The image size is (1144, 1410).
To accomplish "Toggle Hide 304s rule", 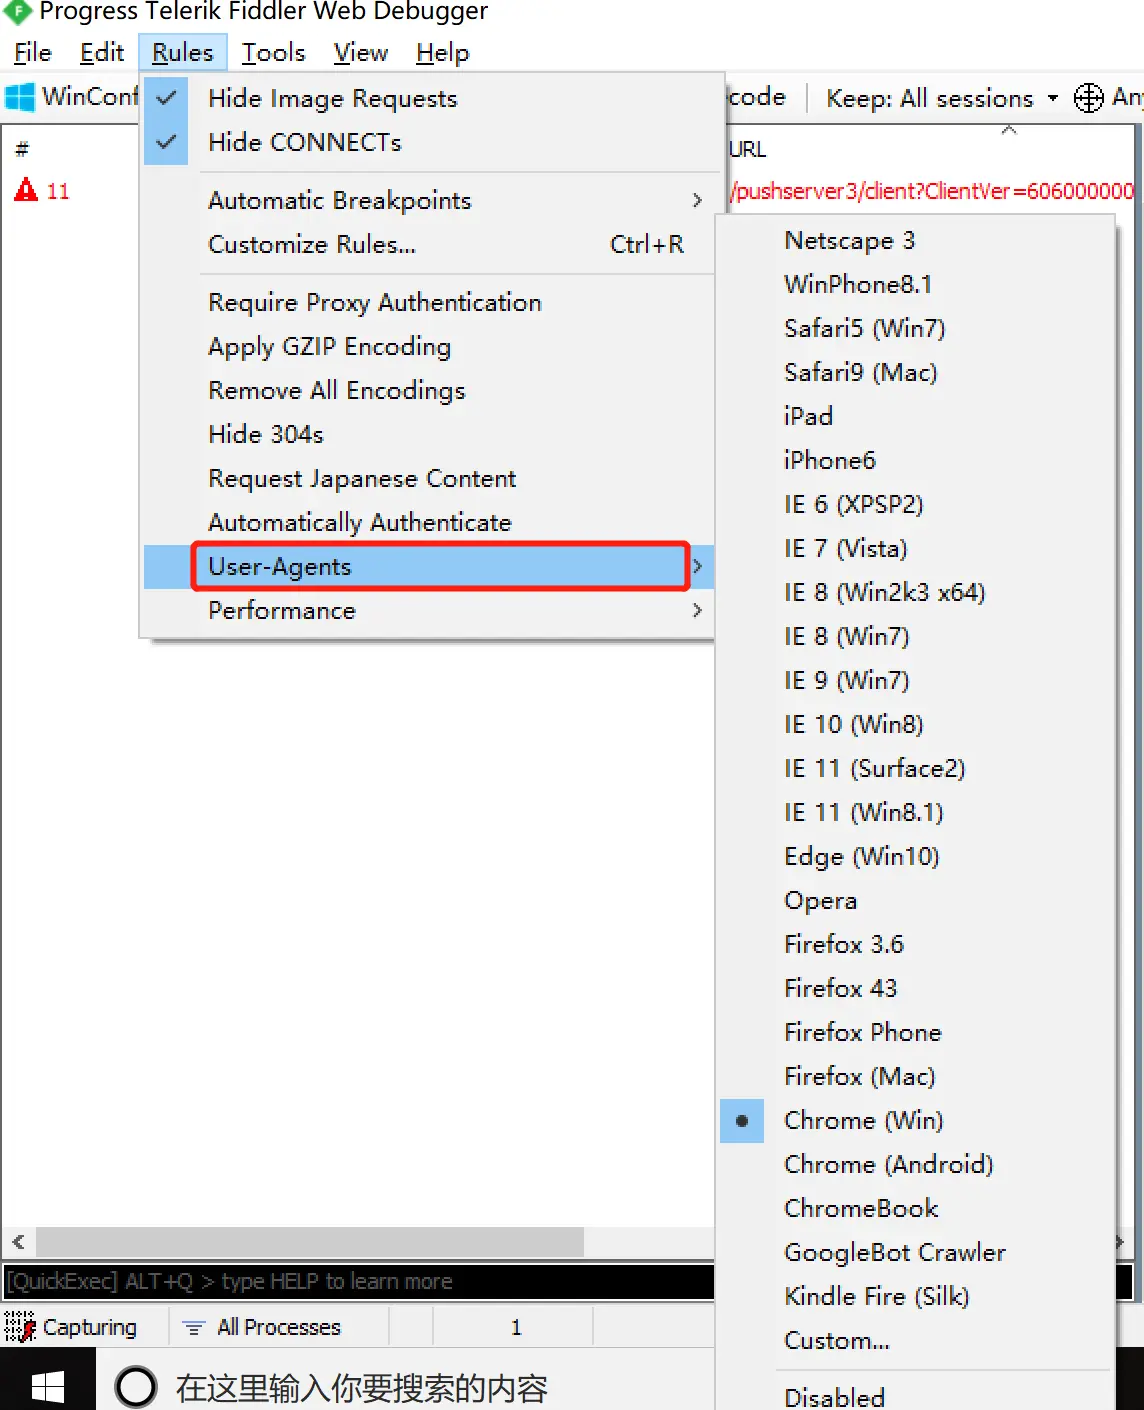I will (x=428, y=434).
